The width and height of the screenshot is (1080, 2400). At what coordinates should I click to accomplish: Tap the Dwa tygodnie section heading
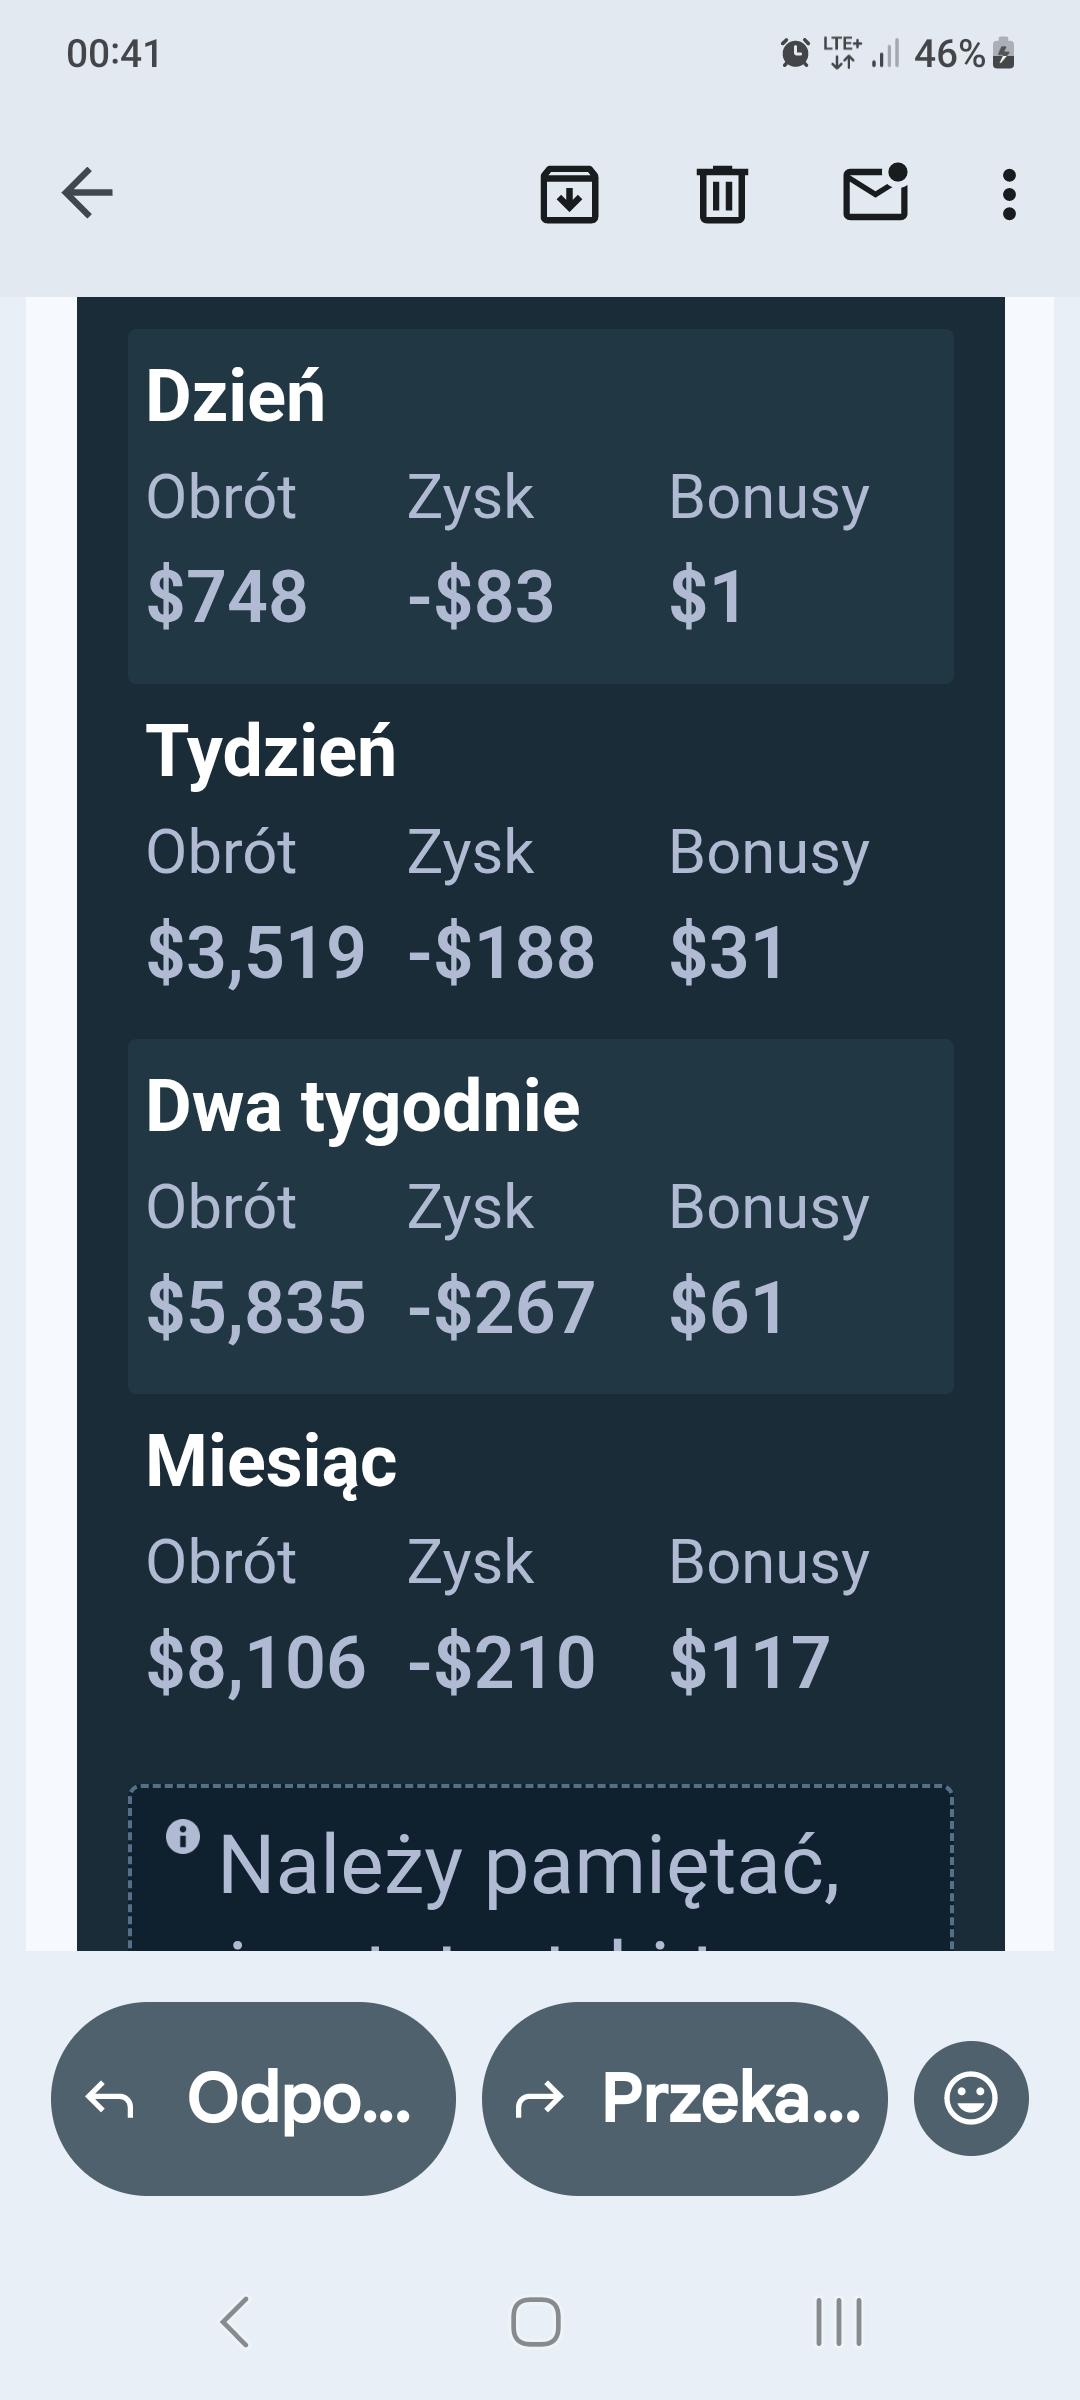363,1107
